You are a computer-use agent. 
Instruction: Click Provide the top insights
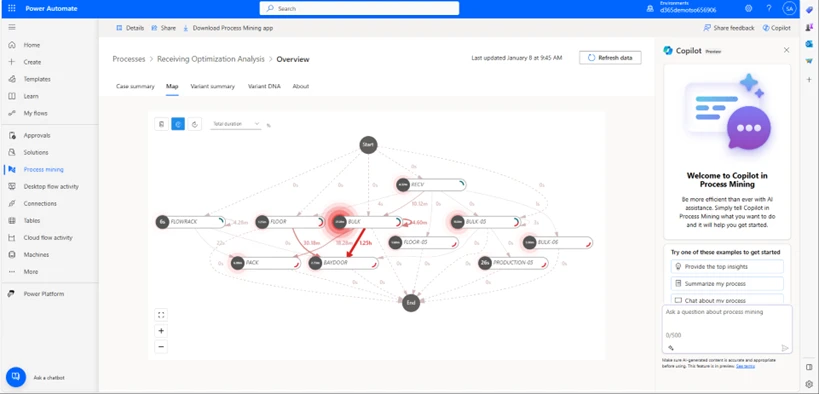727,266
